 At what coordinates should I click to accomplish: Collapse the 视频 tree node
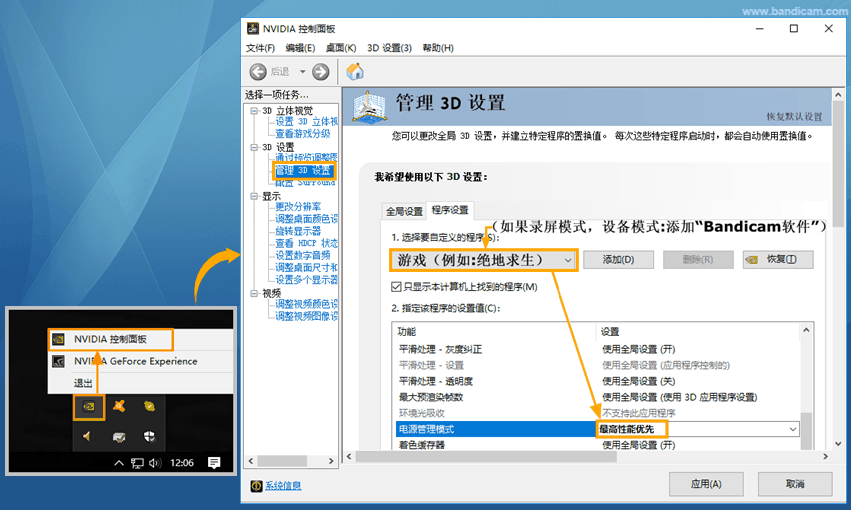254,294
